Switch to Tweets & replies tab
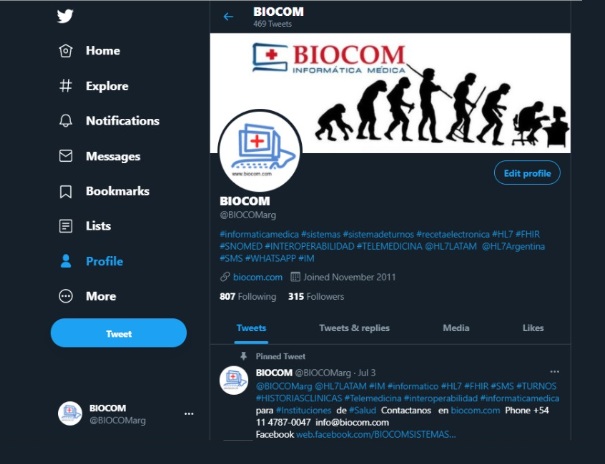This screenshot has width=605, height=464. 354,328
